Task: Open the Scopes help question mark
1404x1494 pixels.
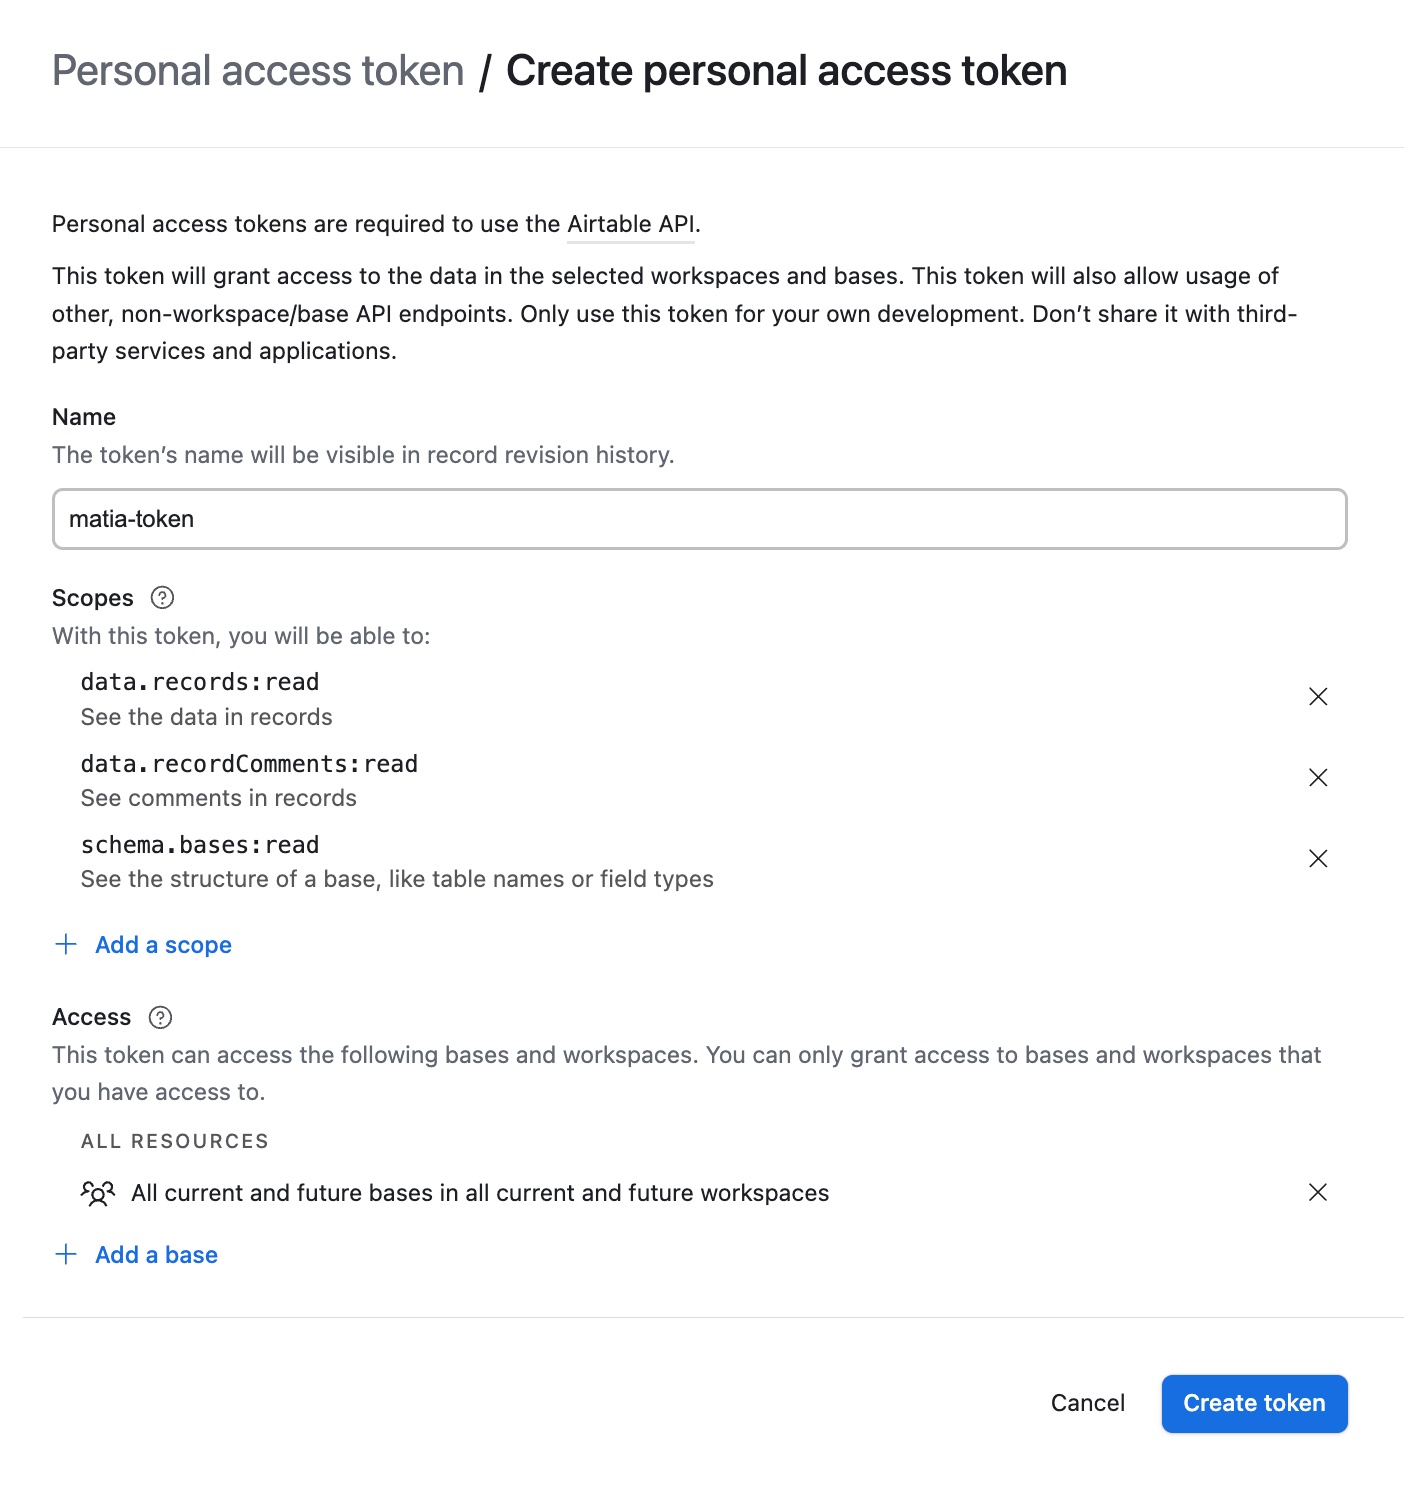Action: [162, 598]
